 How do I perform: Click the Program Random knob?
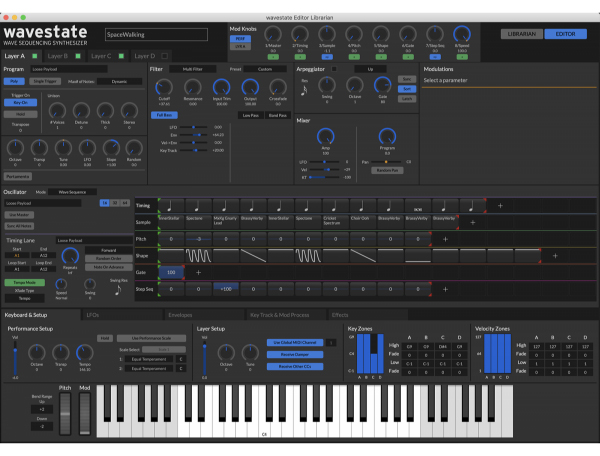coord(134,148)
